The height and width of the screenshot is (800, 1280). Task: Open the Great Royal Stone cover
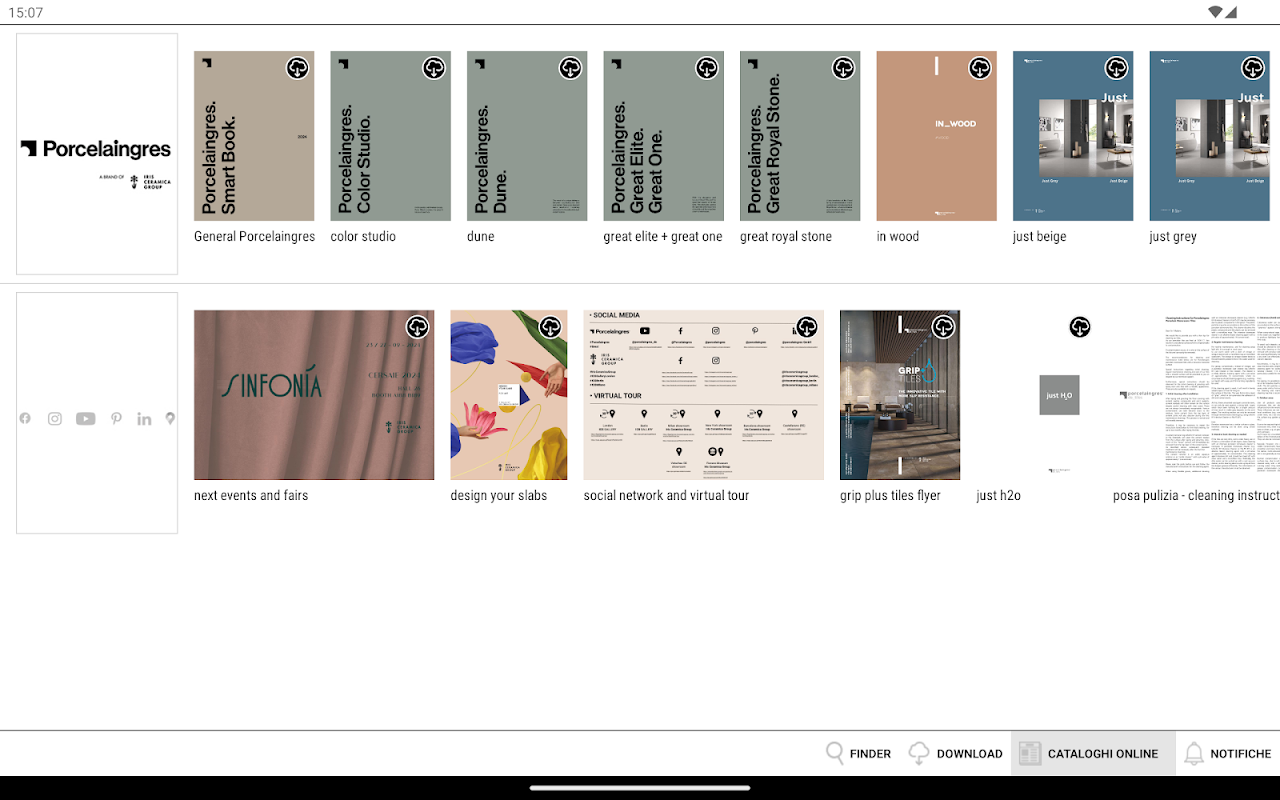point(800,136)
